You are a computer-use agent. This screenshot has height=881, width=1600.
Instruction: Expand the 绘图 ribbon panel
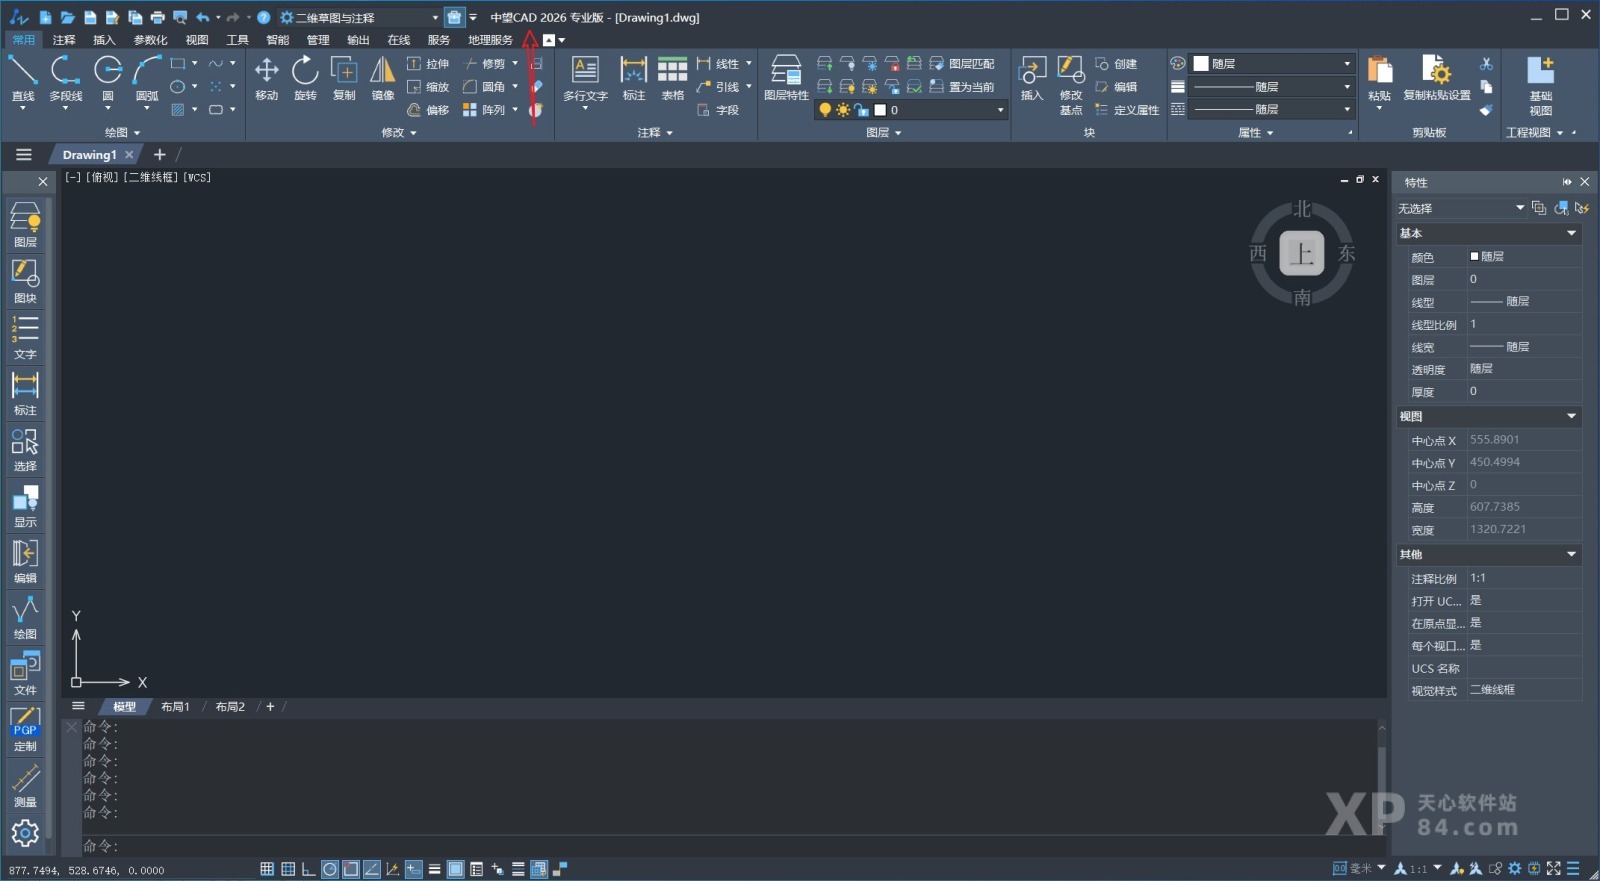(x=122, y=132)
